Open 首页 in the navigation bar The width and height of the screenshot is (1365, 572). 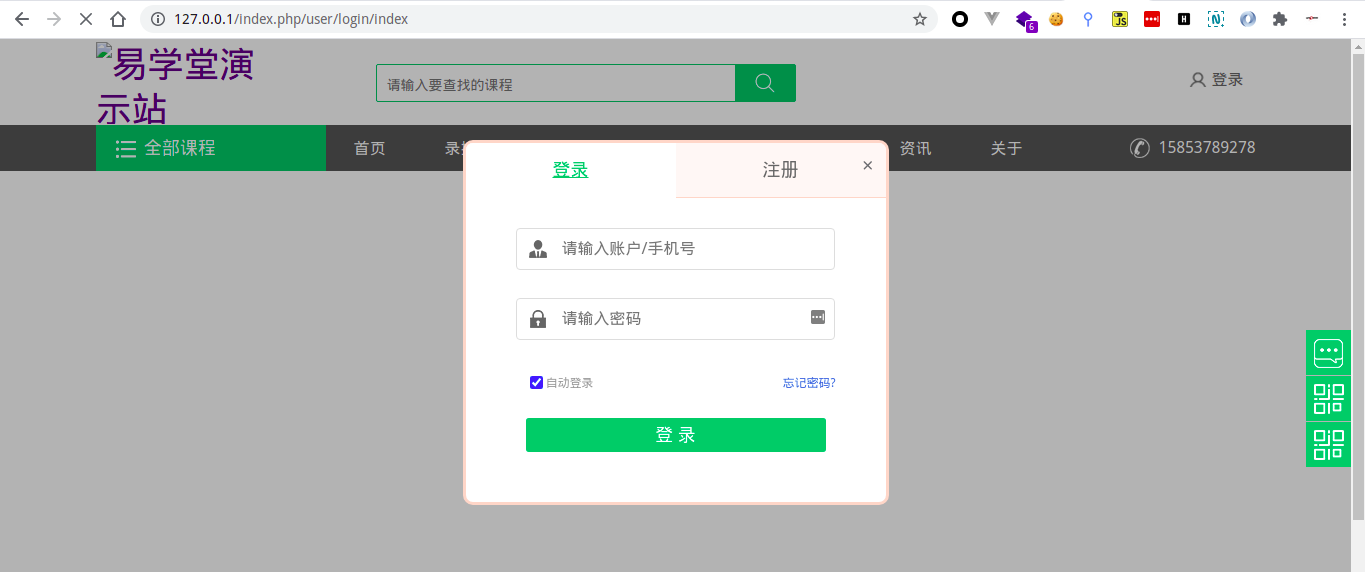tap(370, 148)
